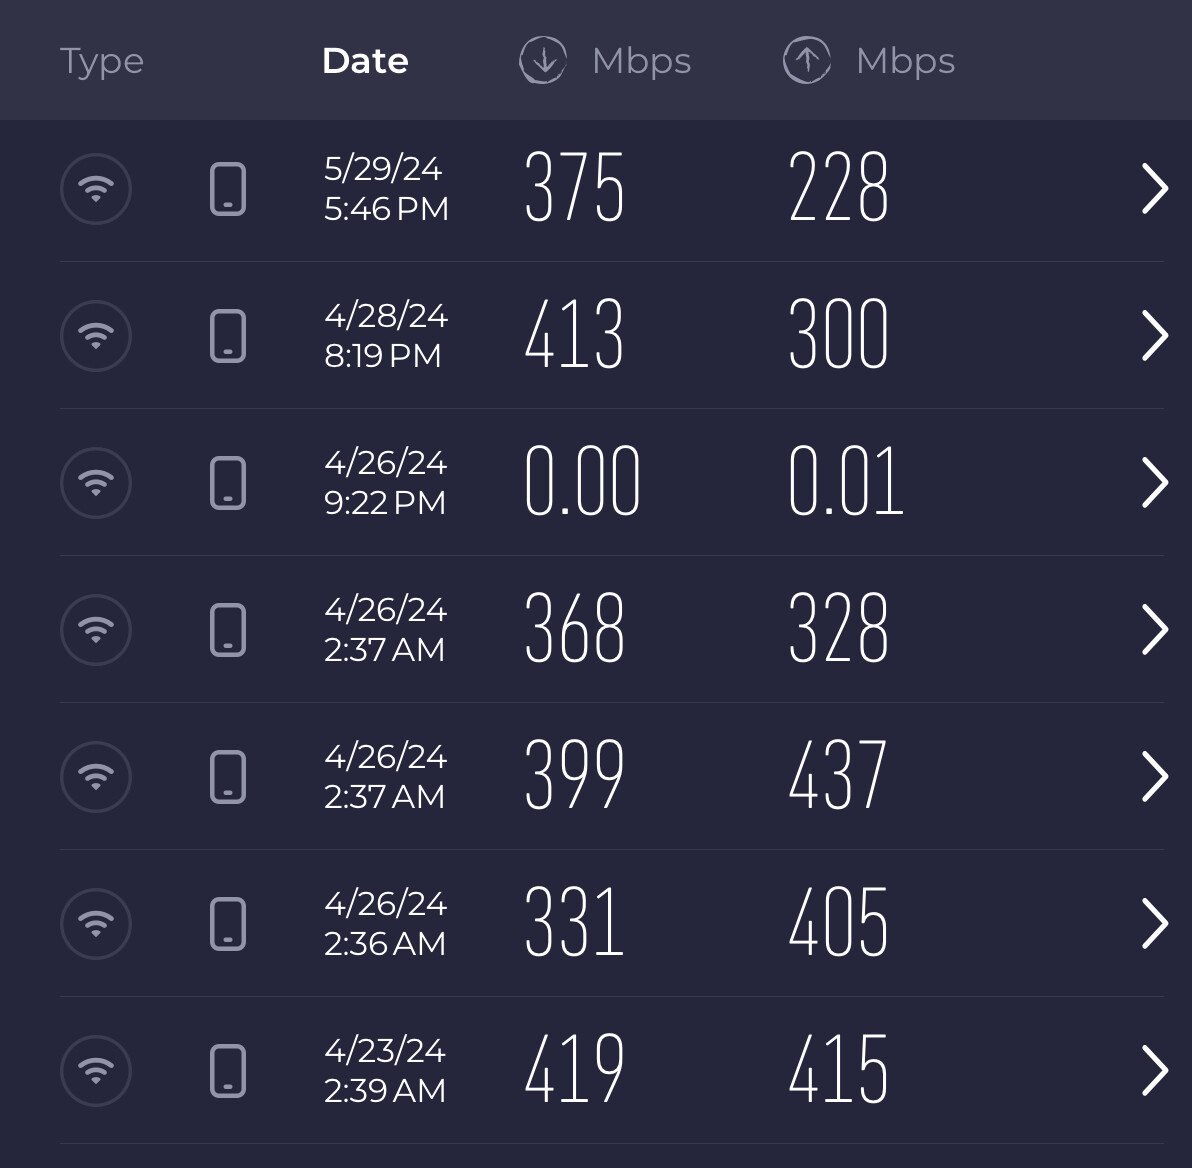The width and height of the screenshot is (1192, 1168).
Task: Sort by upload Mbps column header
Action: coord(905,61)
